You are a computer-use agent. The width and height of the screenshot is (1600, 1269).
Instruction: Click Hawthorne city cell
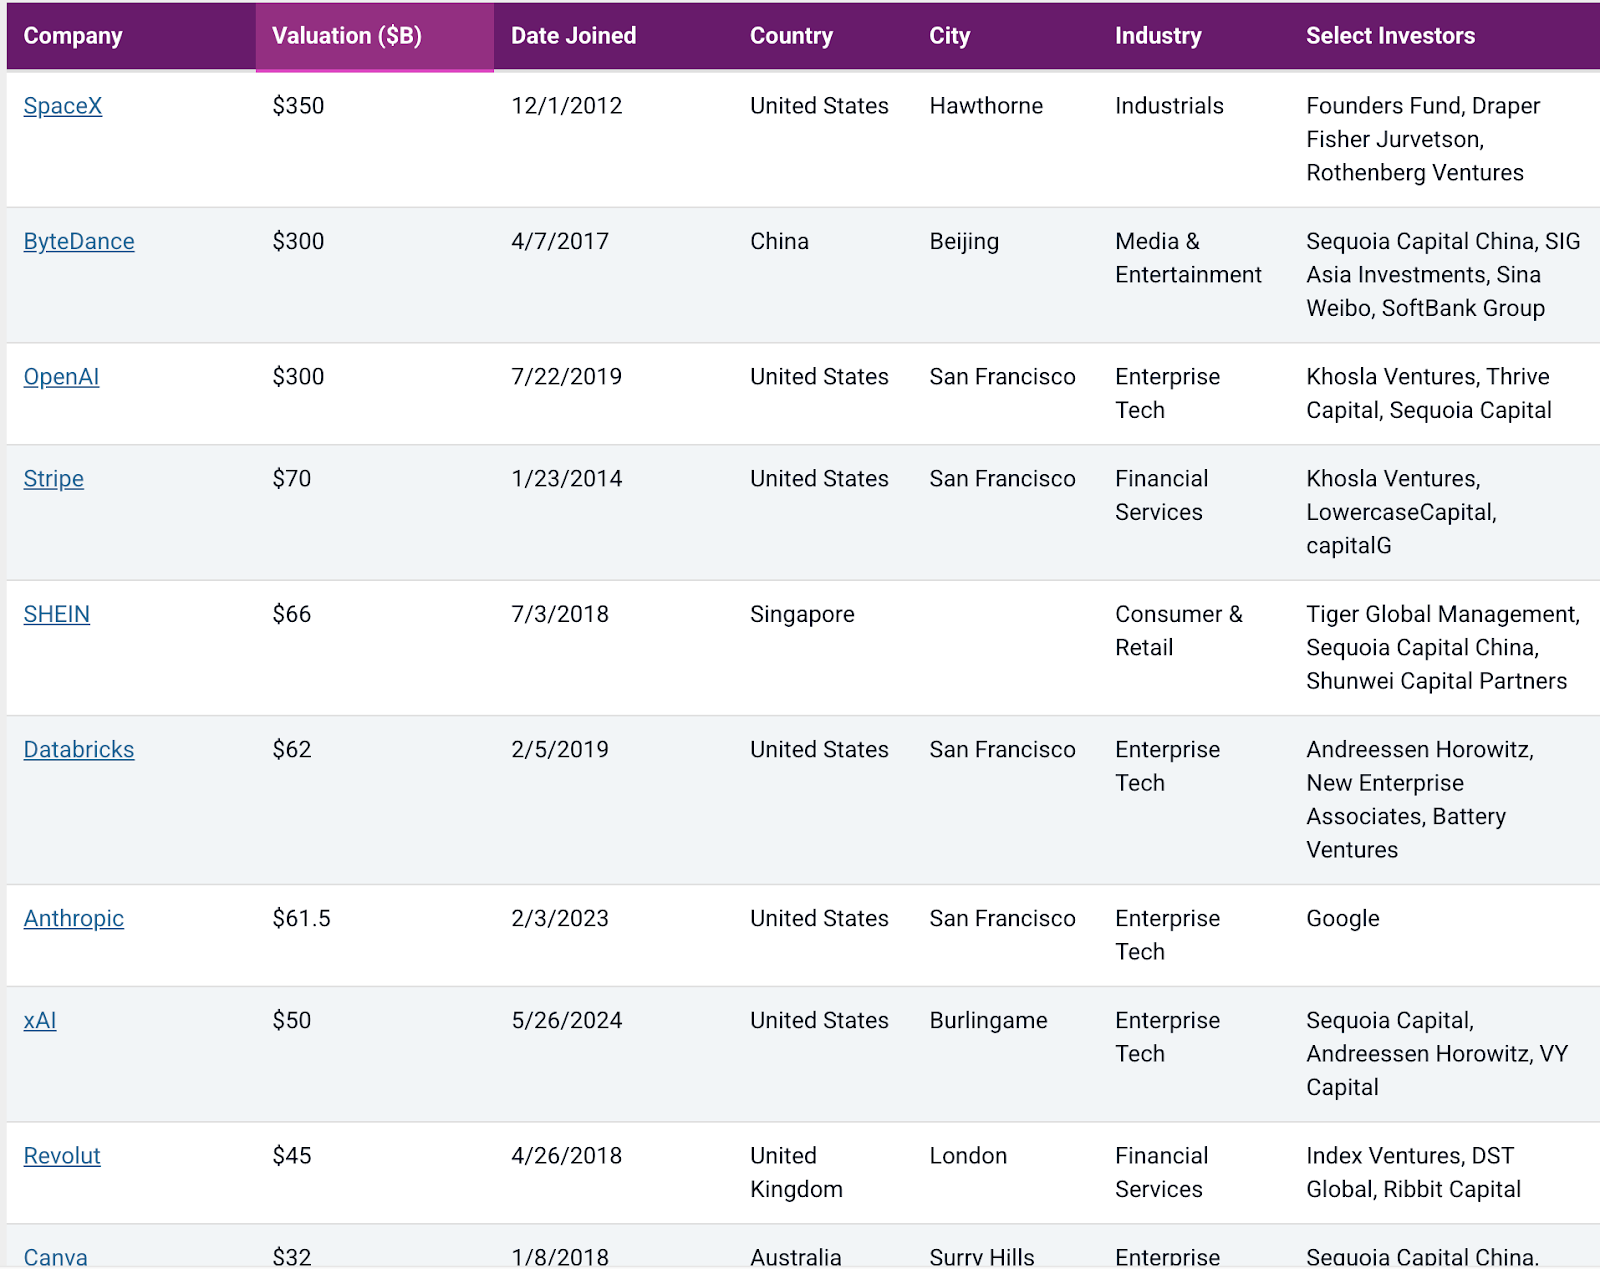coord(986,106)
